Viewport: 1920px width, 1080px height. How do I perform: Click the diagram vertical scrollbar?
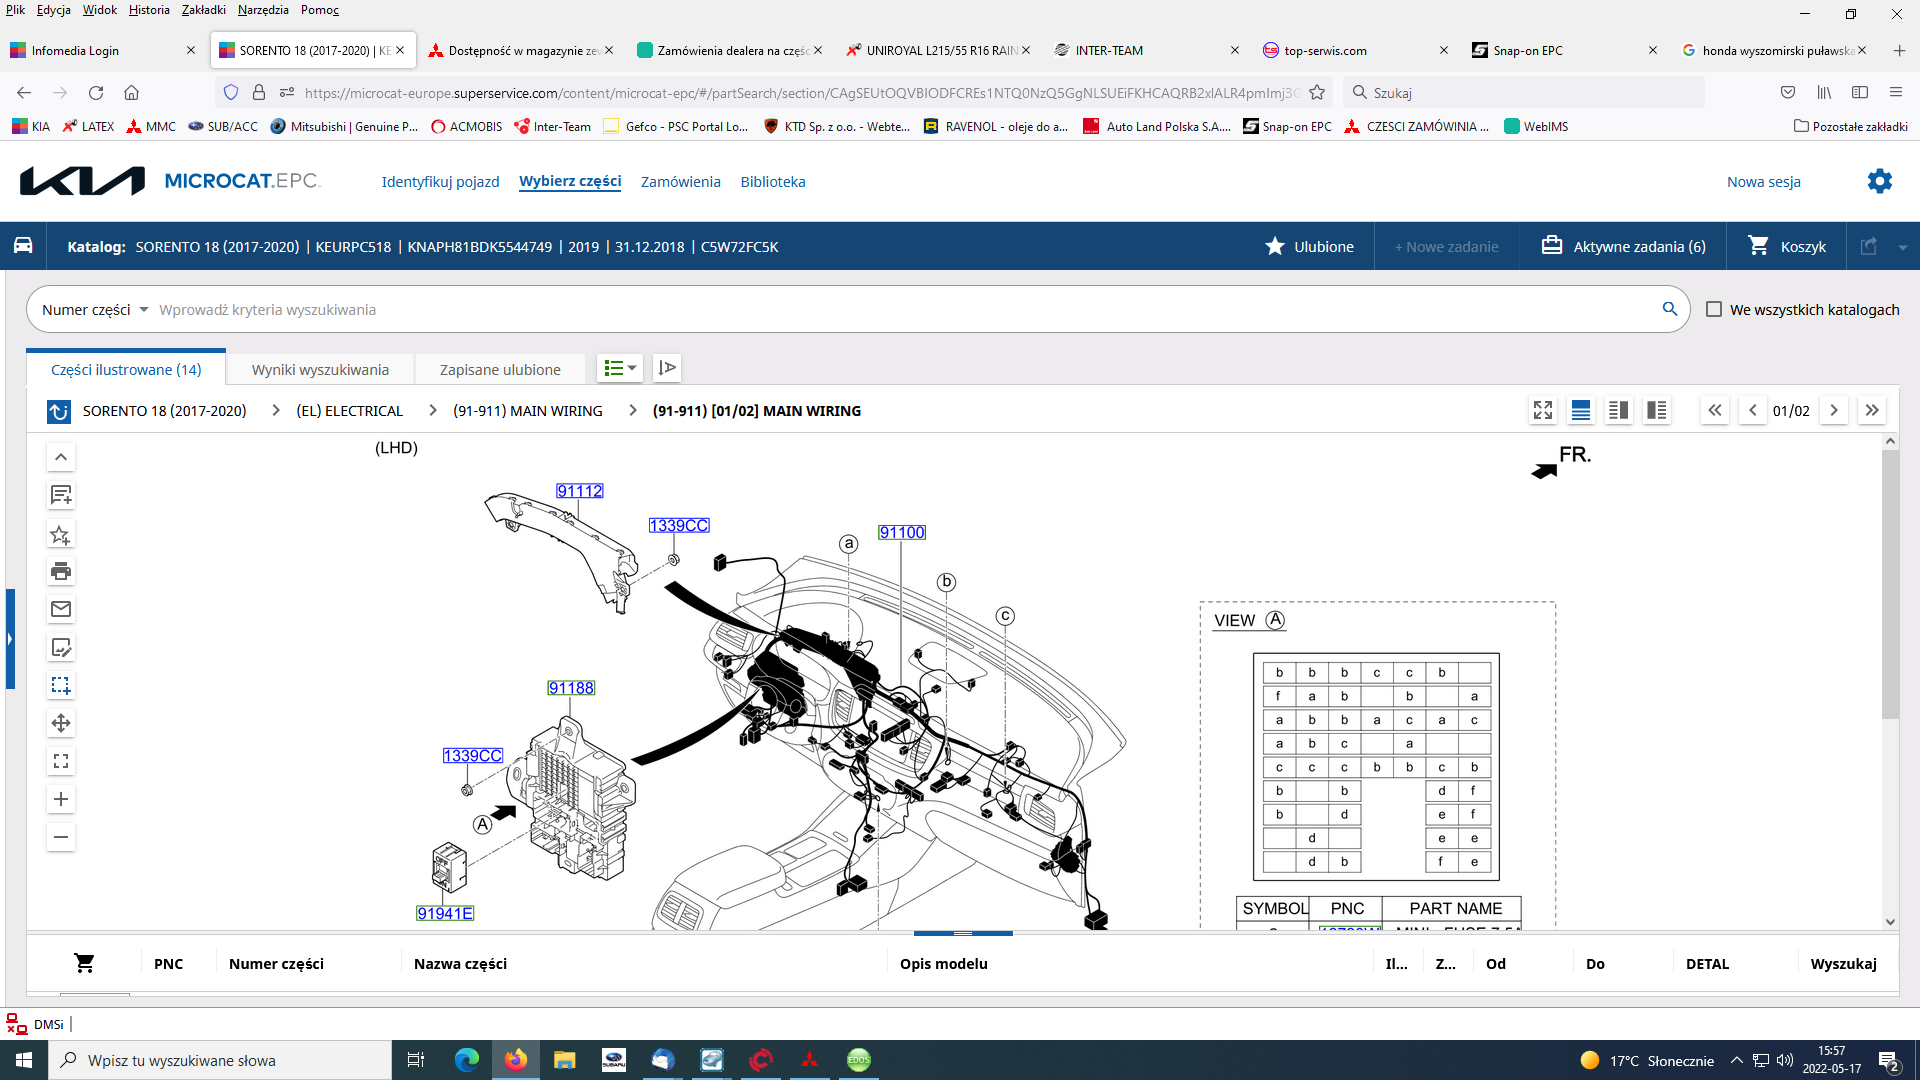coord(1890,585)
